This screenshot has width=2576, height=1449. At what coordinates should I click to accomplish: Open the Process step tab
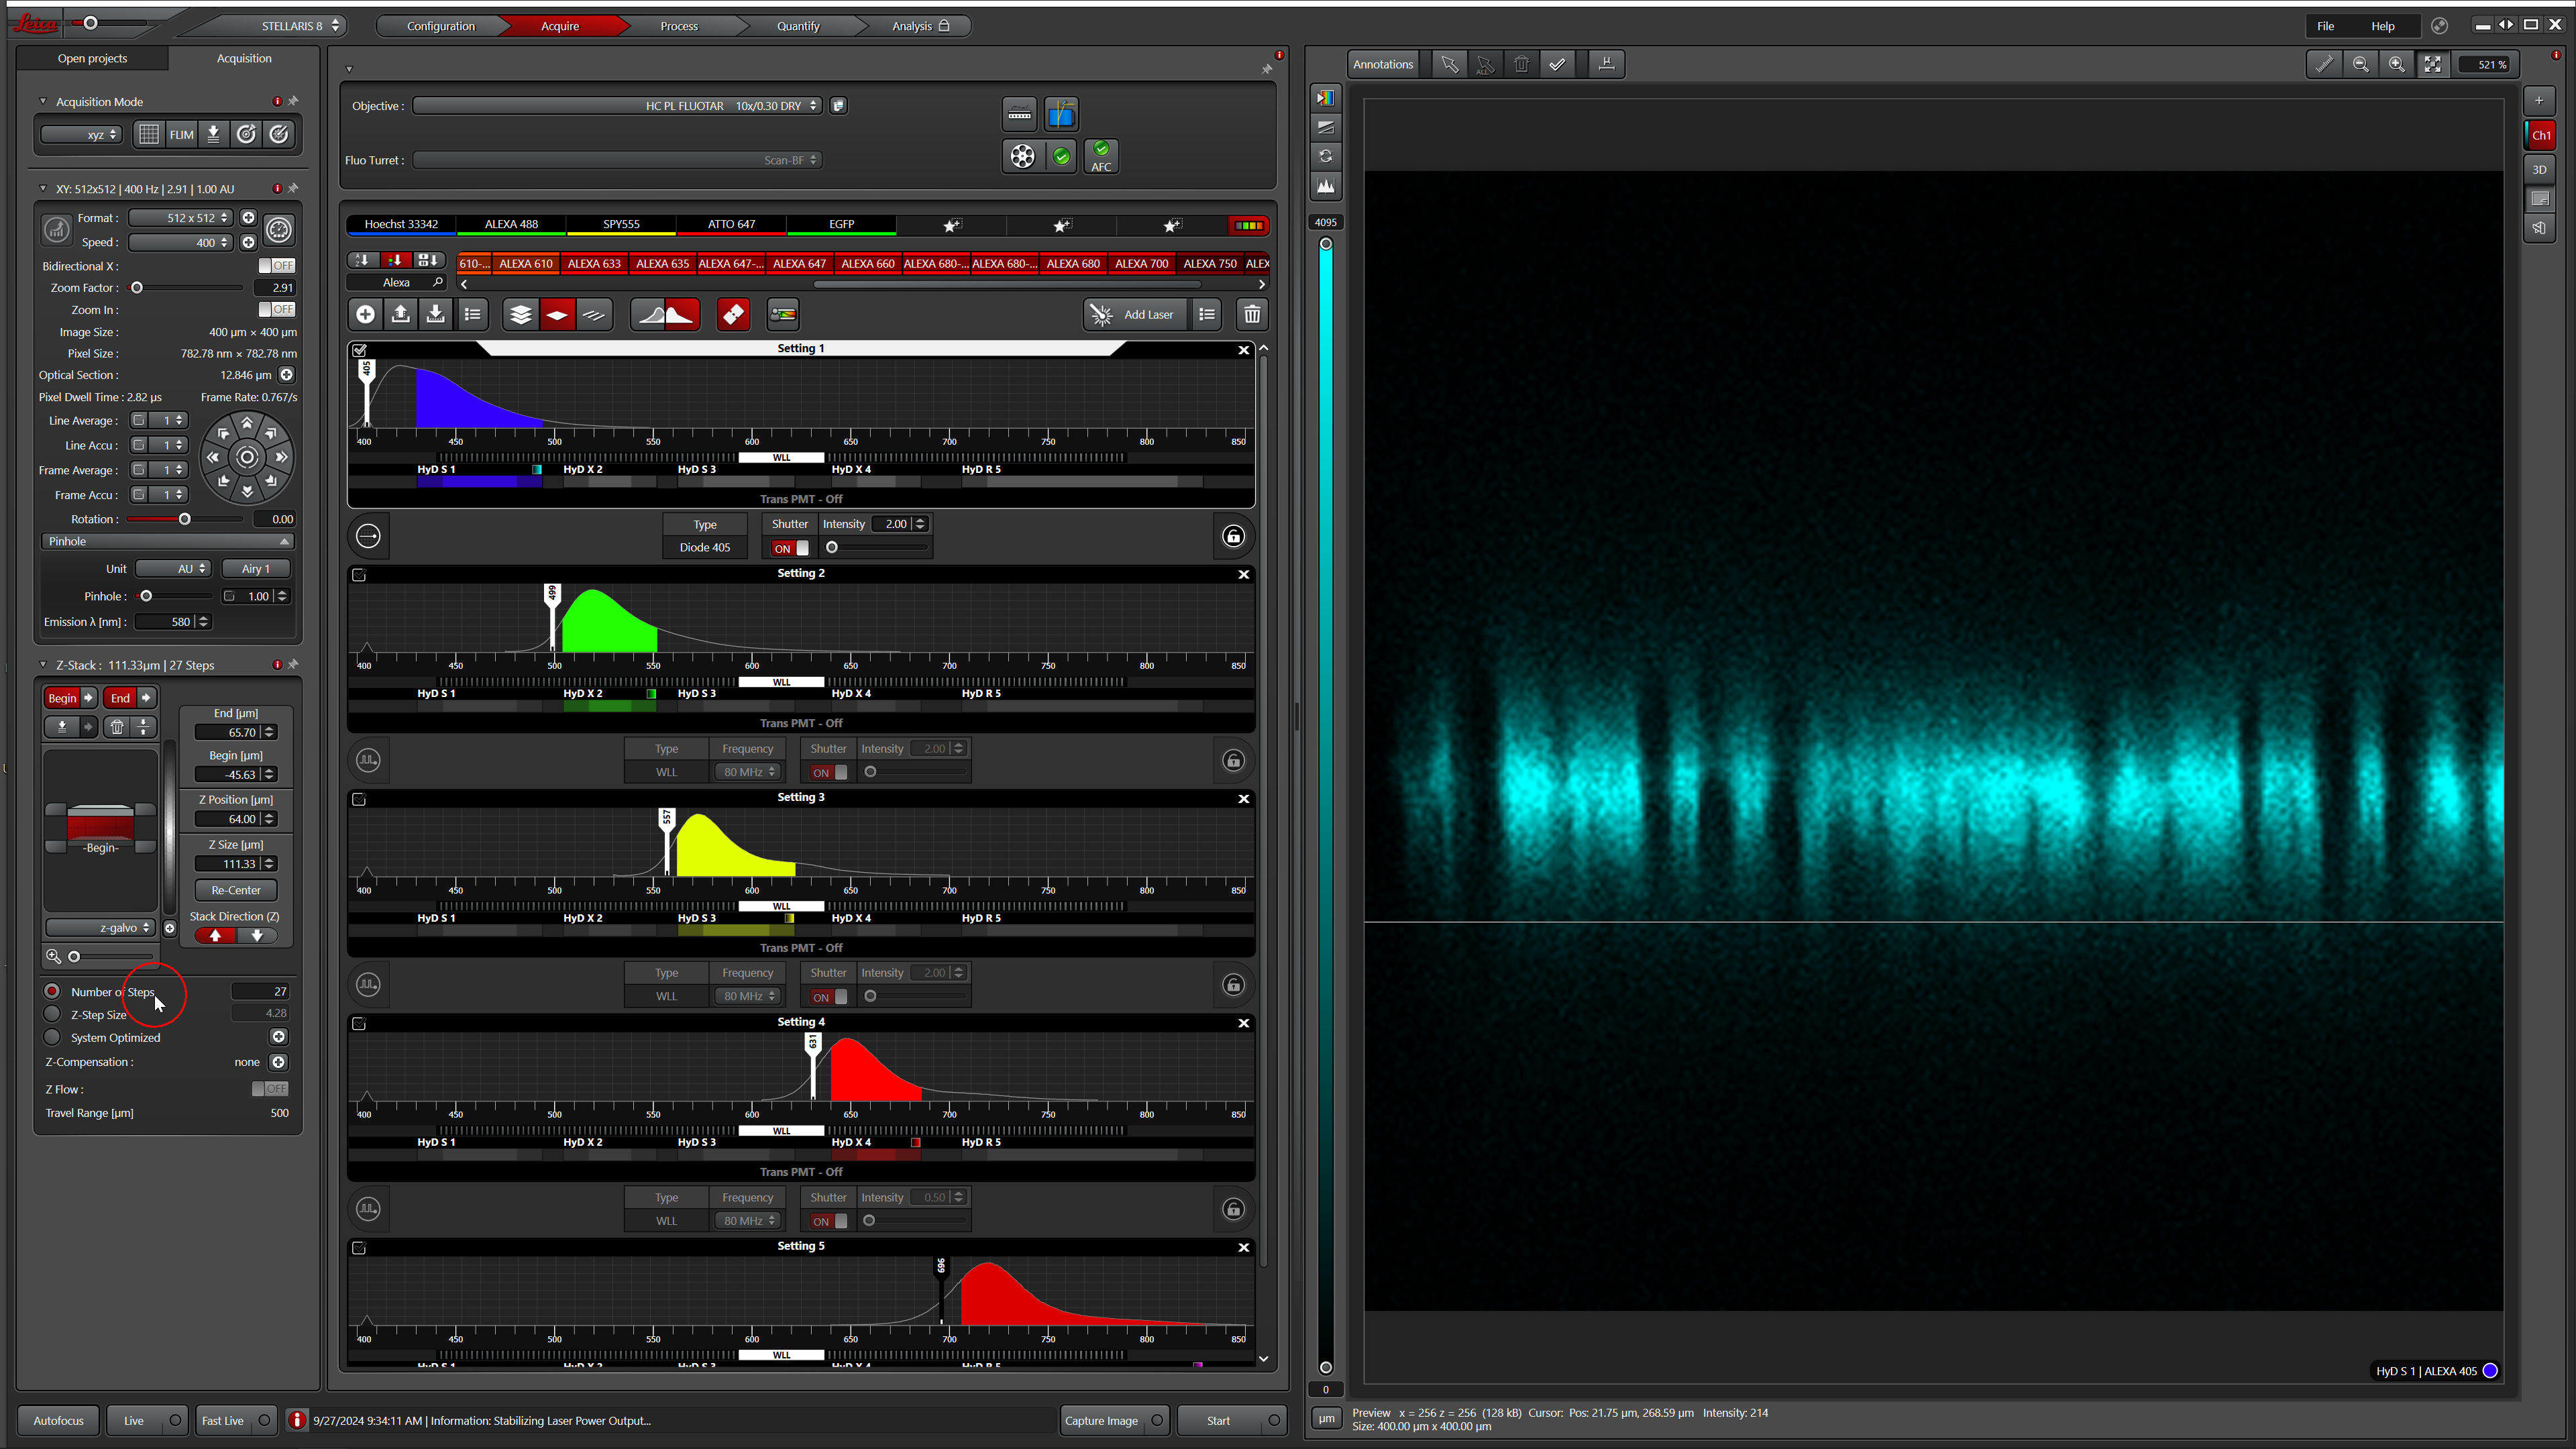point(679,26)
